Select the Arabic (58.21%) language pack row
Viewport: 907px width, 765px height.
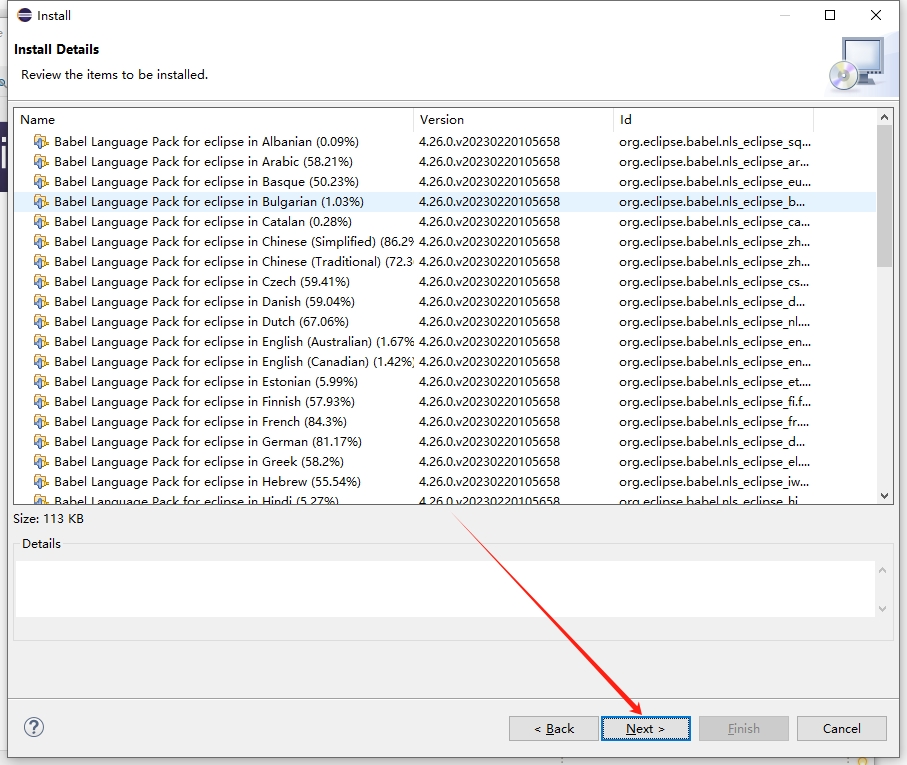[445, 162]
